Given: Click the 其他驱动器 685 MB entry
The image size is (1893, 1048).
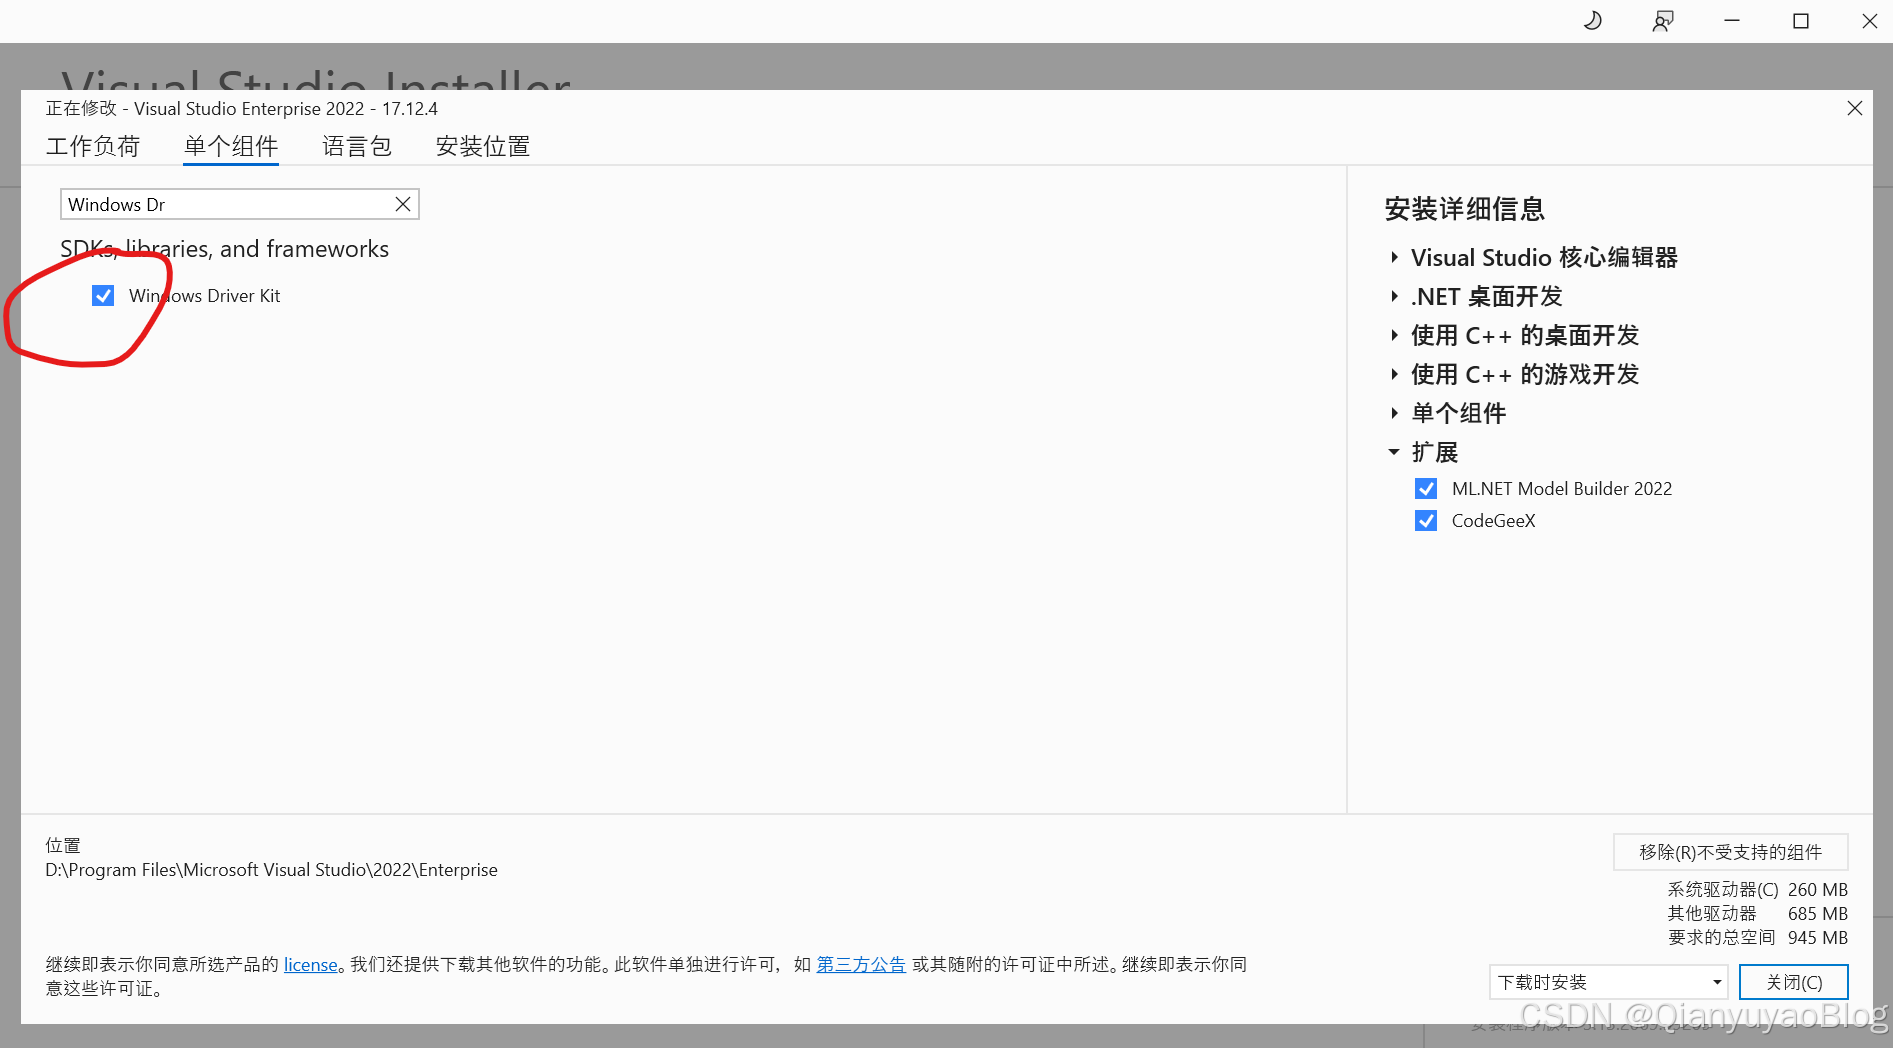Looking at the screenshot, I should [1757, 913].
